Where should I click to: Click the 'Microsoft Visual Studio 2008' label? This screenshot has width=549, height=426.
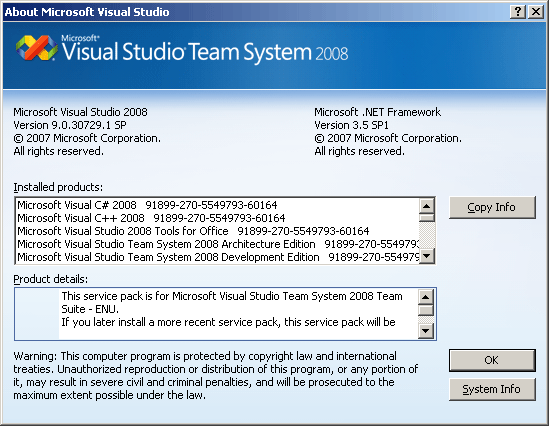click(x=80, y=112)
